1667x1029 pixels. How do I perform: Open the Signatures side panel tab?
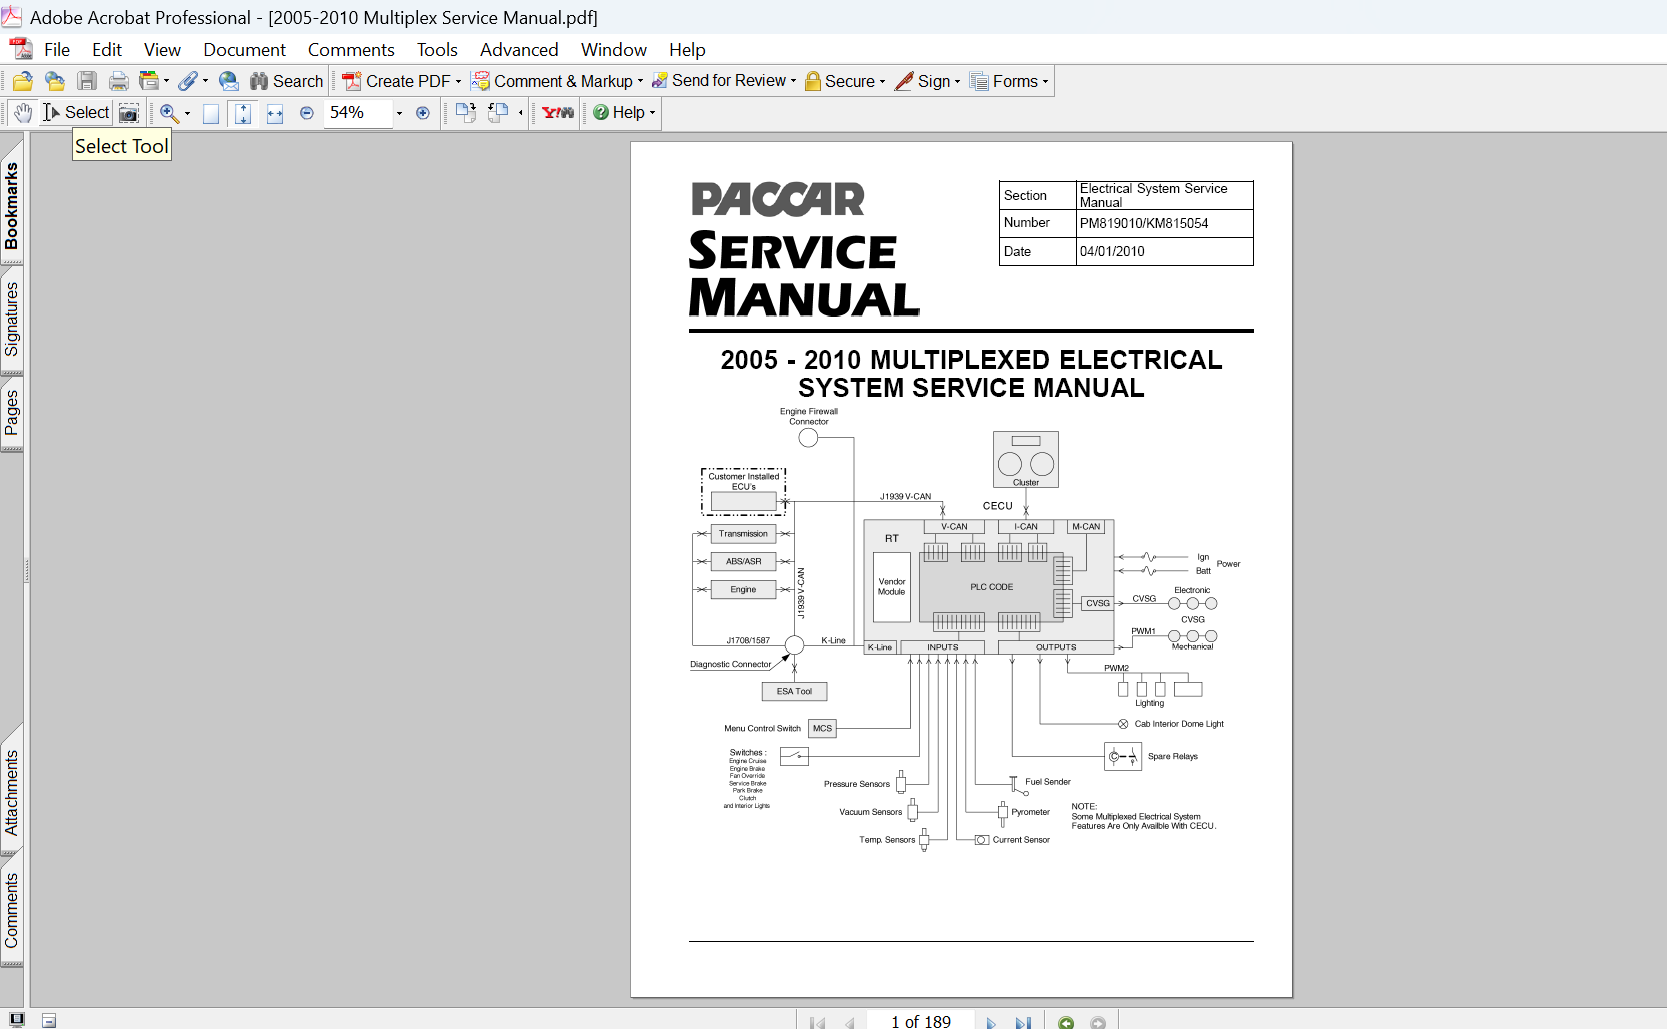click(12, 320)
